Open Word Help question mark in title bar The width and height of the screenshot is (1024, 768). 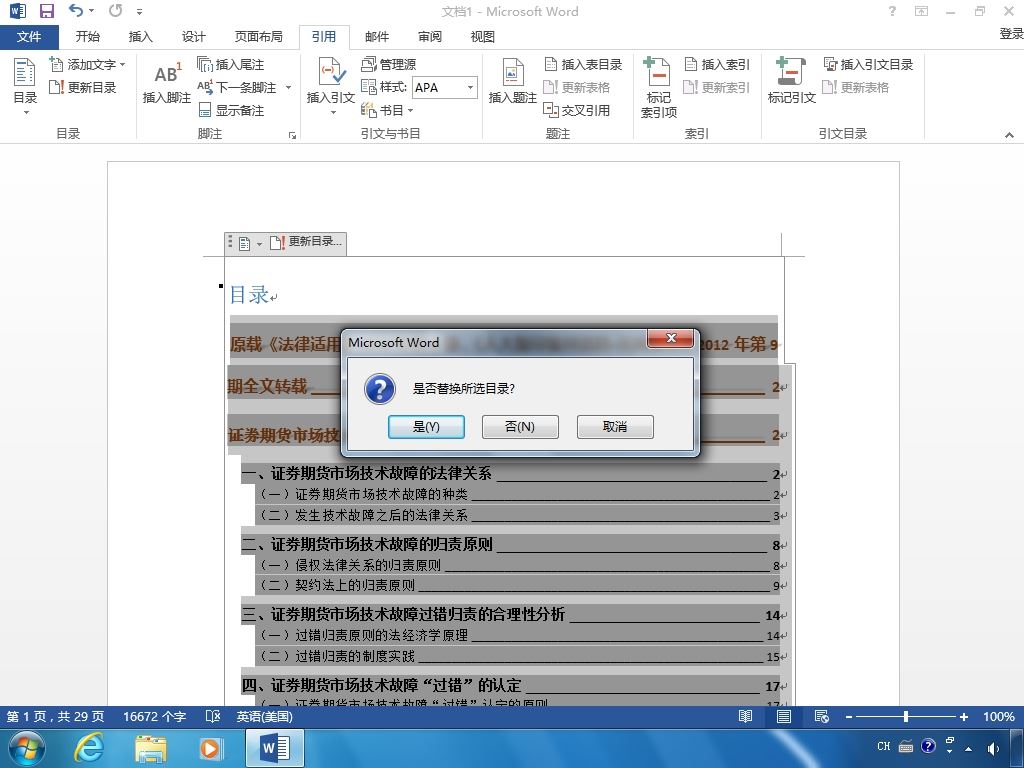point(892,11)
